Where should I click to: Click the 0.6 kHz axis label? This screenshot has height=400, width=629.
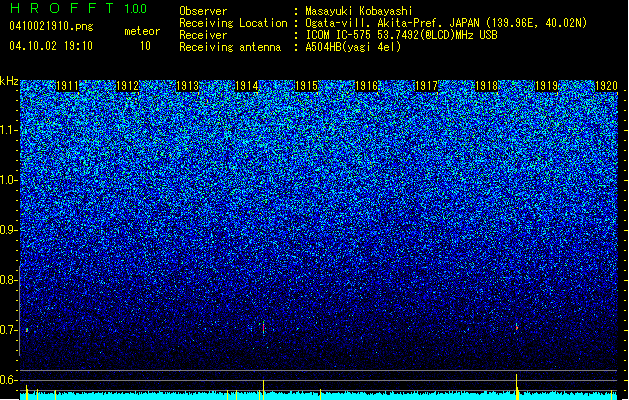click(x=9, y=380)
